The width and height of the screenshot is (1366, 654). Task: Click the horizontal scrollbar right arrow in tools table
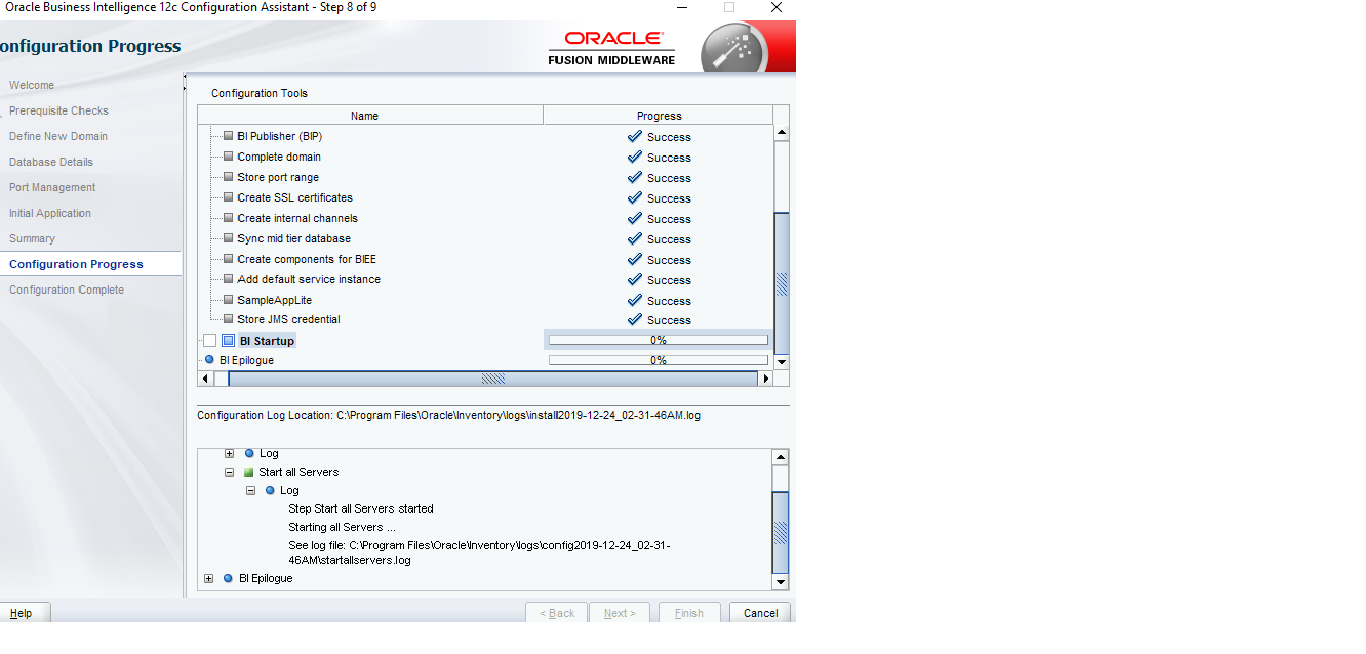766,379
